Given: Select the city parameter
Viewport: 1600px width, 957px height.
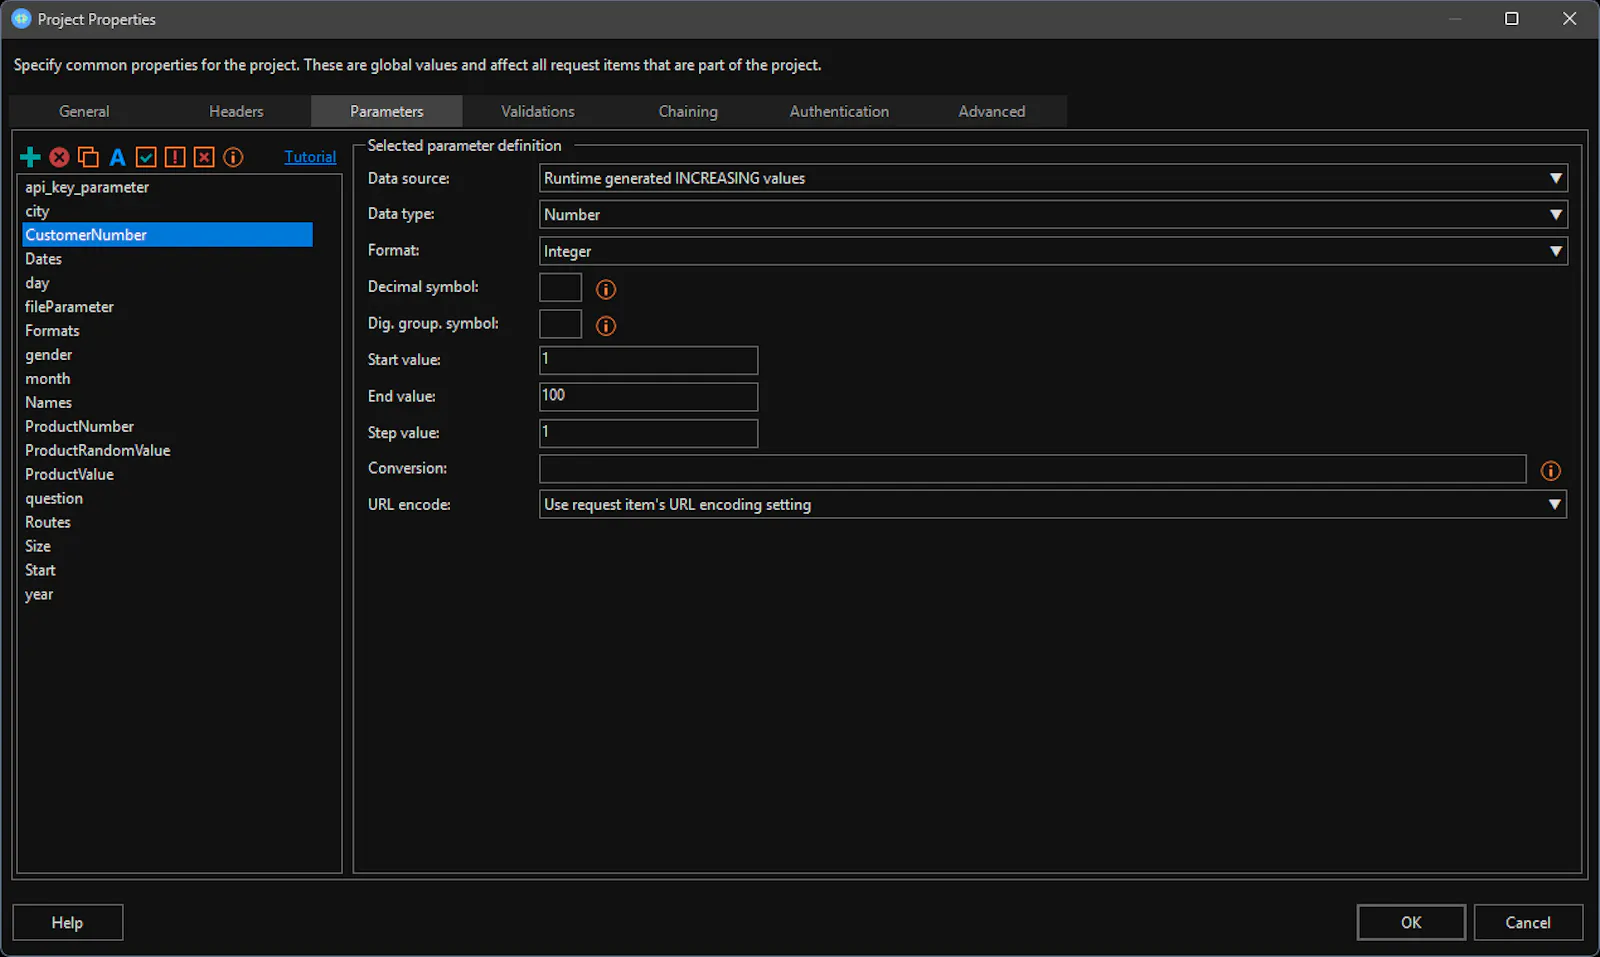Looking at the screenshot, I should tap(167, 211).
